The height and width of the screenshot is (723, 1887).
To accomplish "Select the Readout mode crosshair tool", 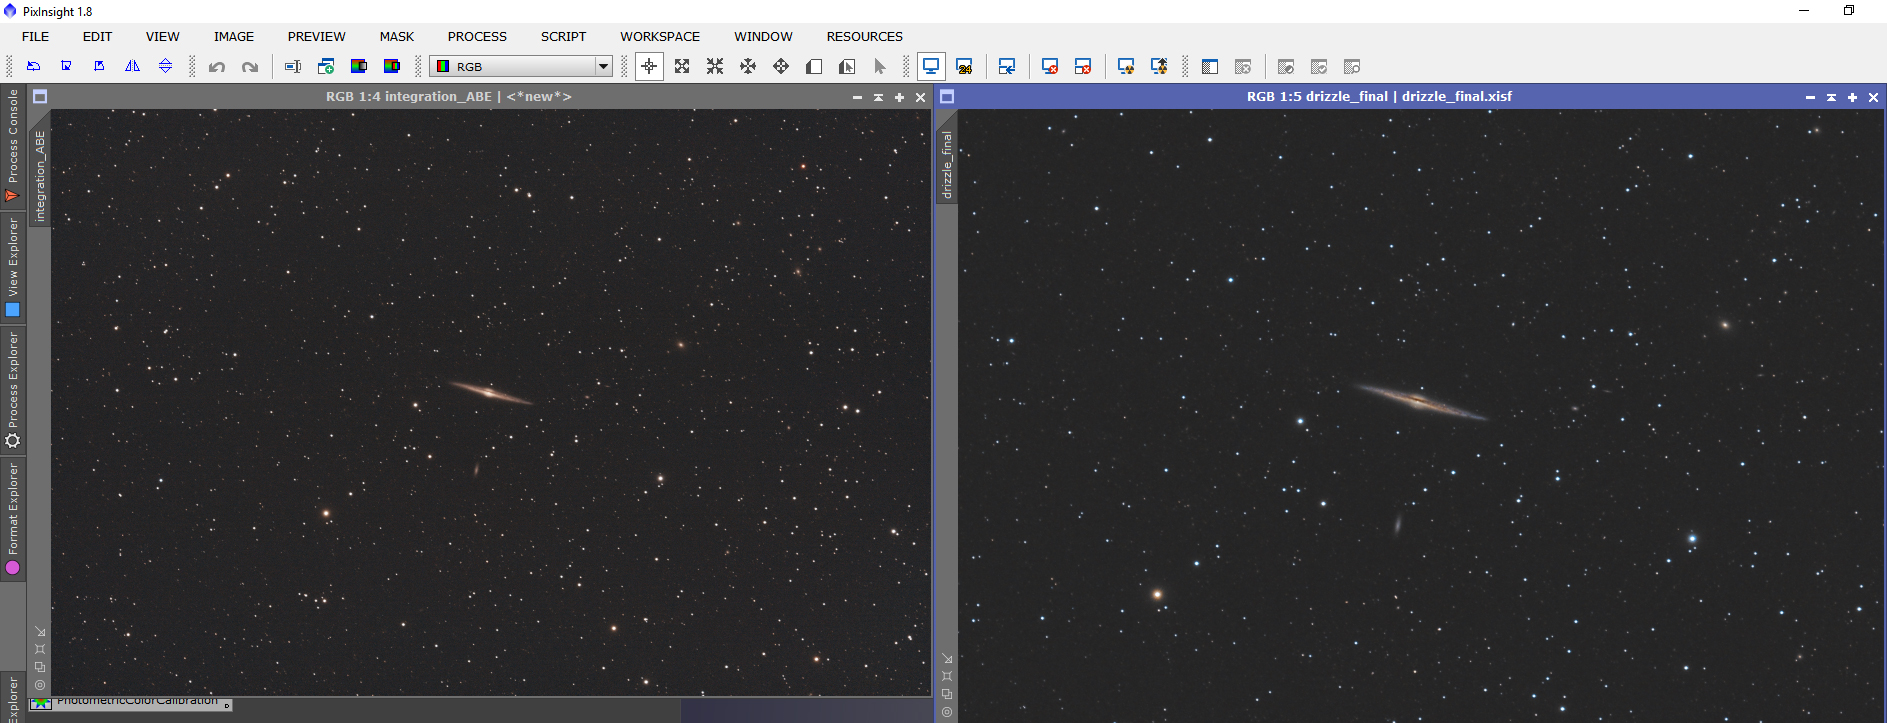I will (x=649, y=66).
